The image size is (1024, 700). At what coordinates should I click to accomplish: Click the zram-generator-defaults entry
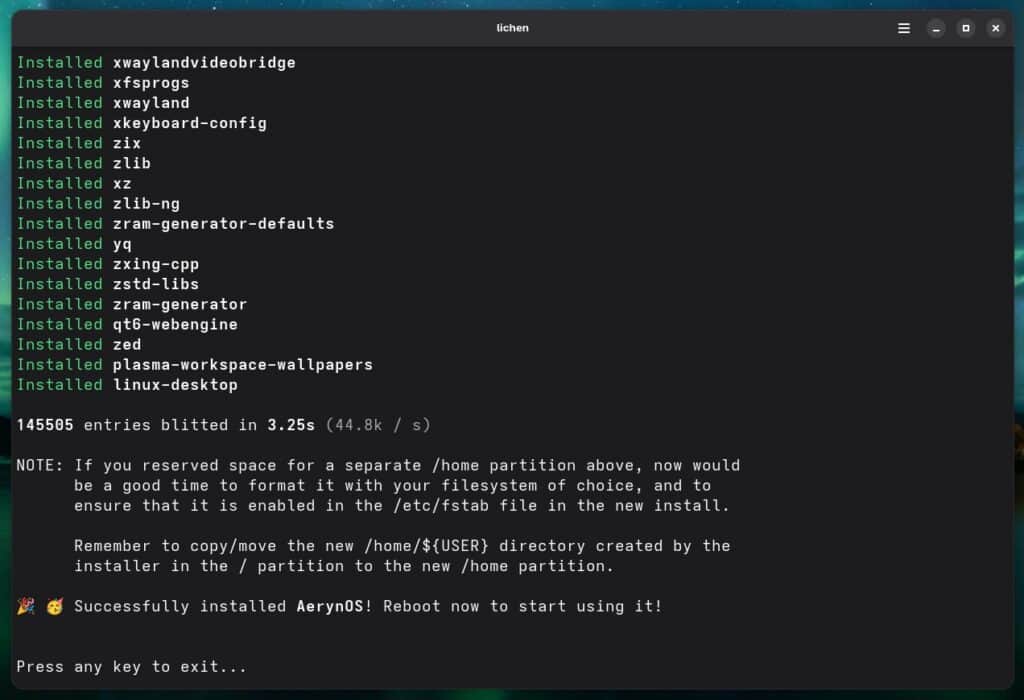click(225, 223)
